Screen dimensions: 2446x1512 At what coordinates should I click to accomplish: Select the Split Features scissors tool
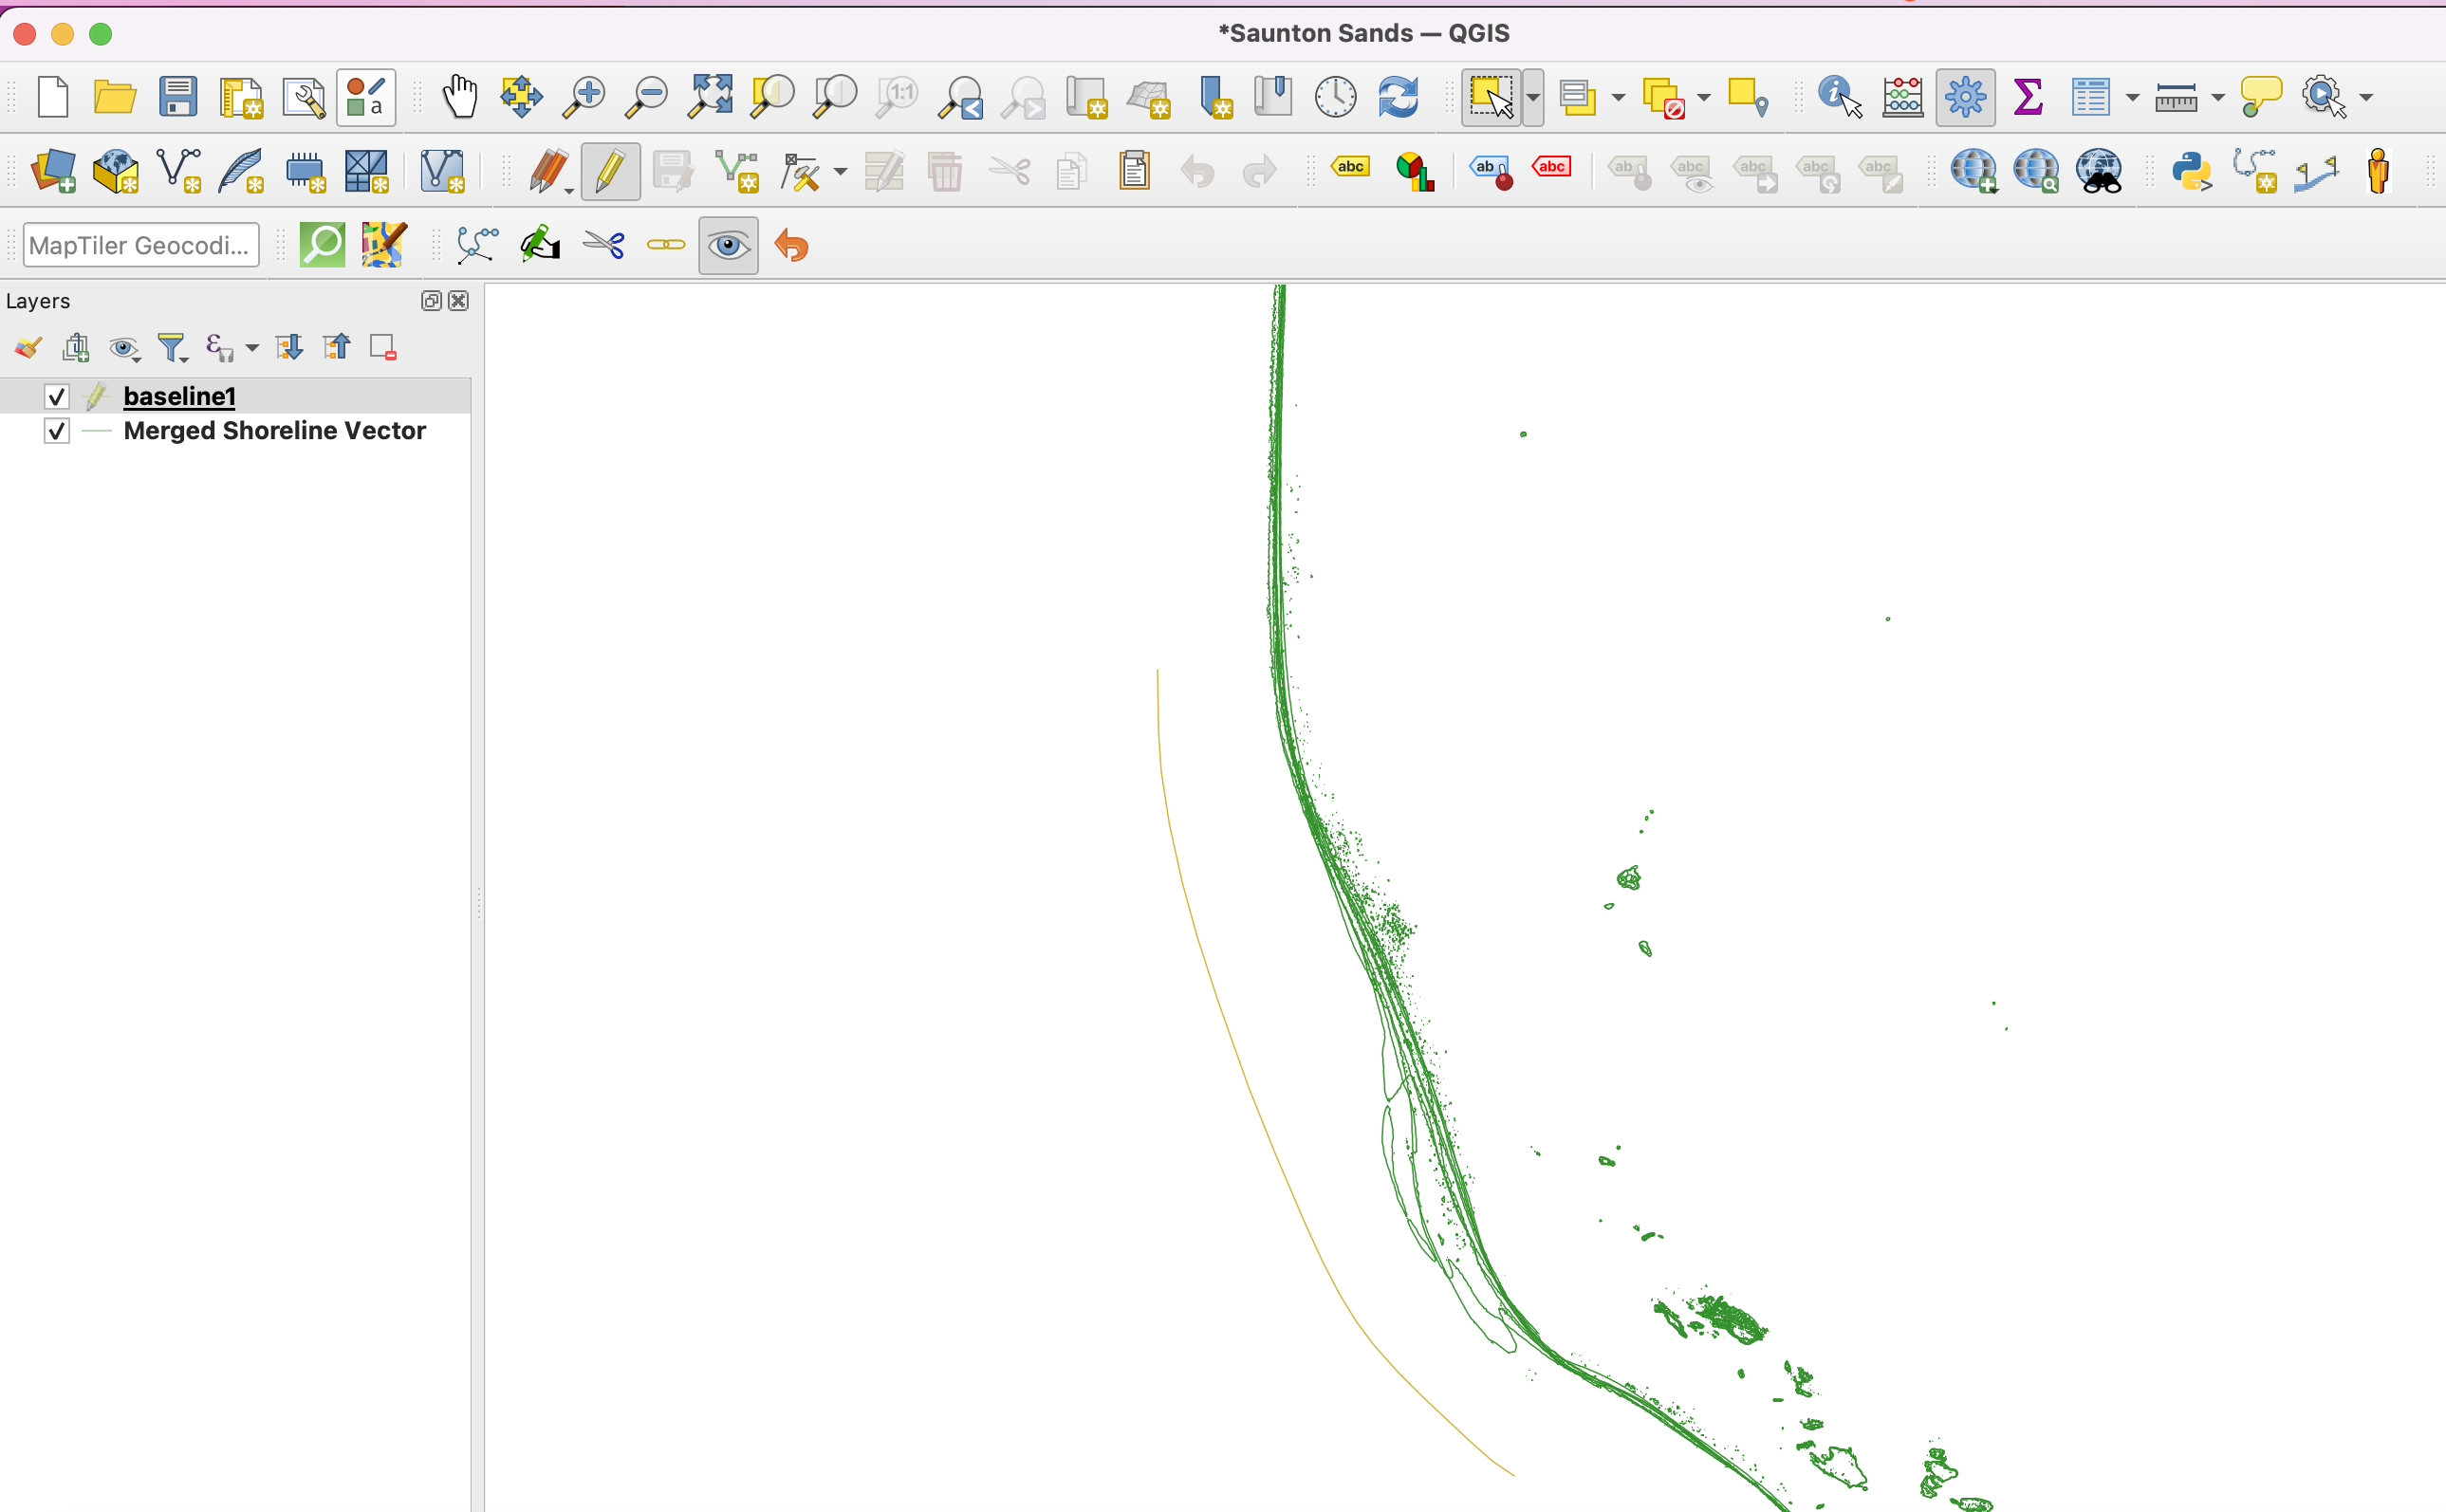[603, 245]
